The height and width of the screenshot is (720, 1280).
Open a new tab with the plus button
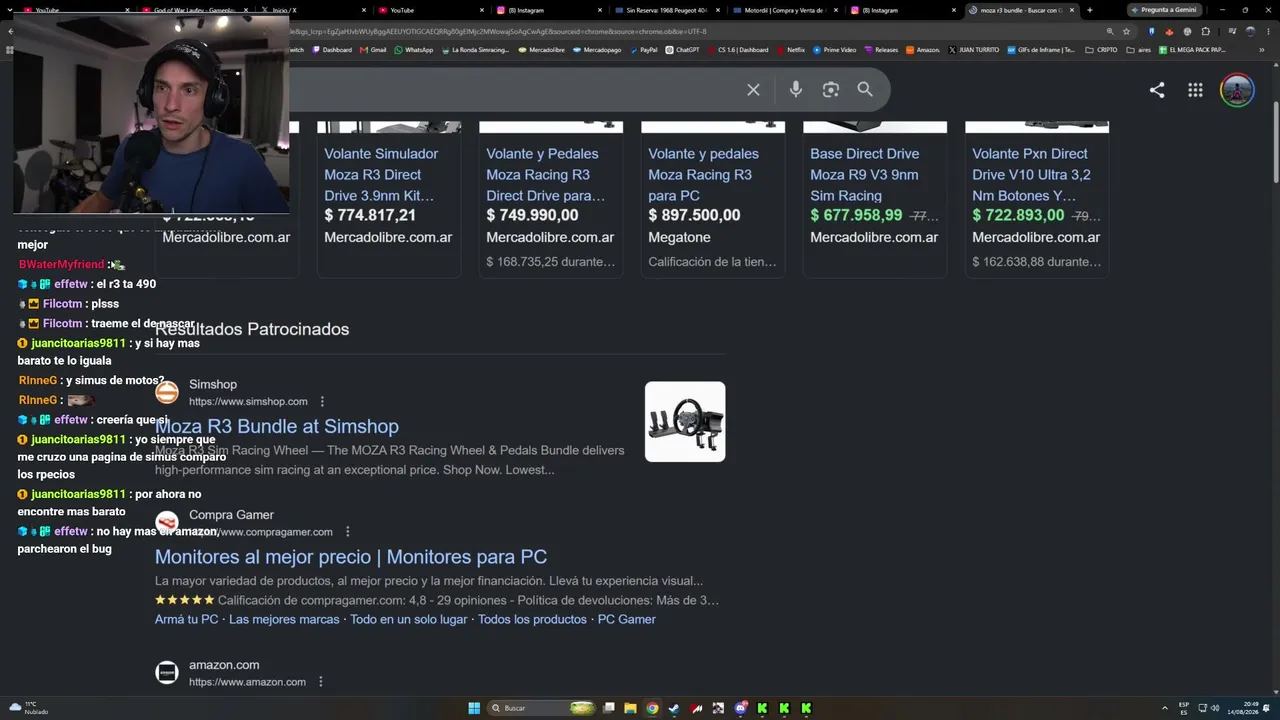click(x=1089, y=10)
